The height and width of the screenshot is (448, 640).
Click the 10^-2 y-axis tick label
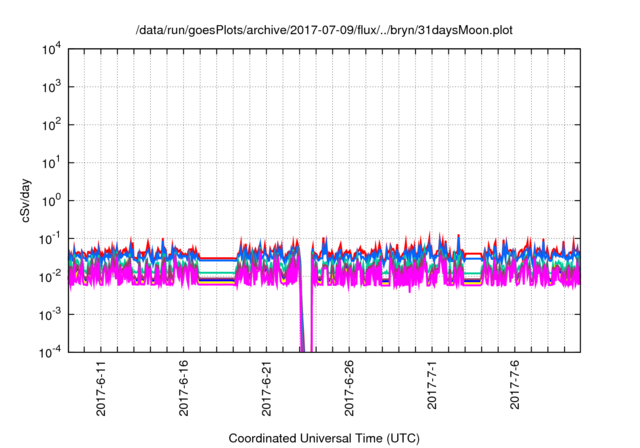point(50,276)
